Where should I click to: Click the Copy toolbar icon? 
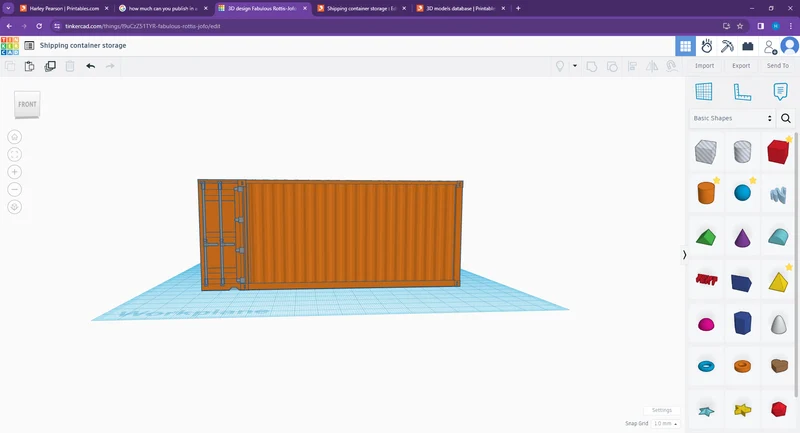10,66
